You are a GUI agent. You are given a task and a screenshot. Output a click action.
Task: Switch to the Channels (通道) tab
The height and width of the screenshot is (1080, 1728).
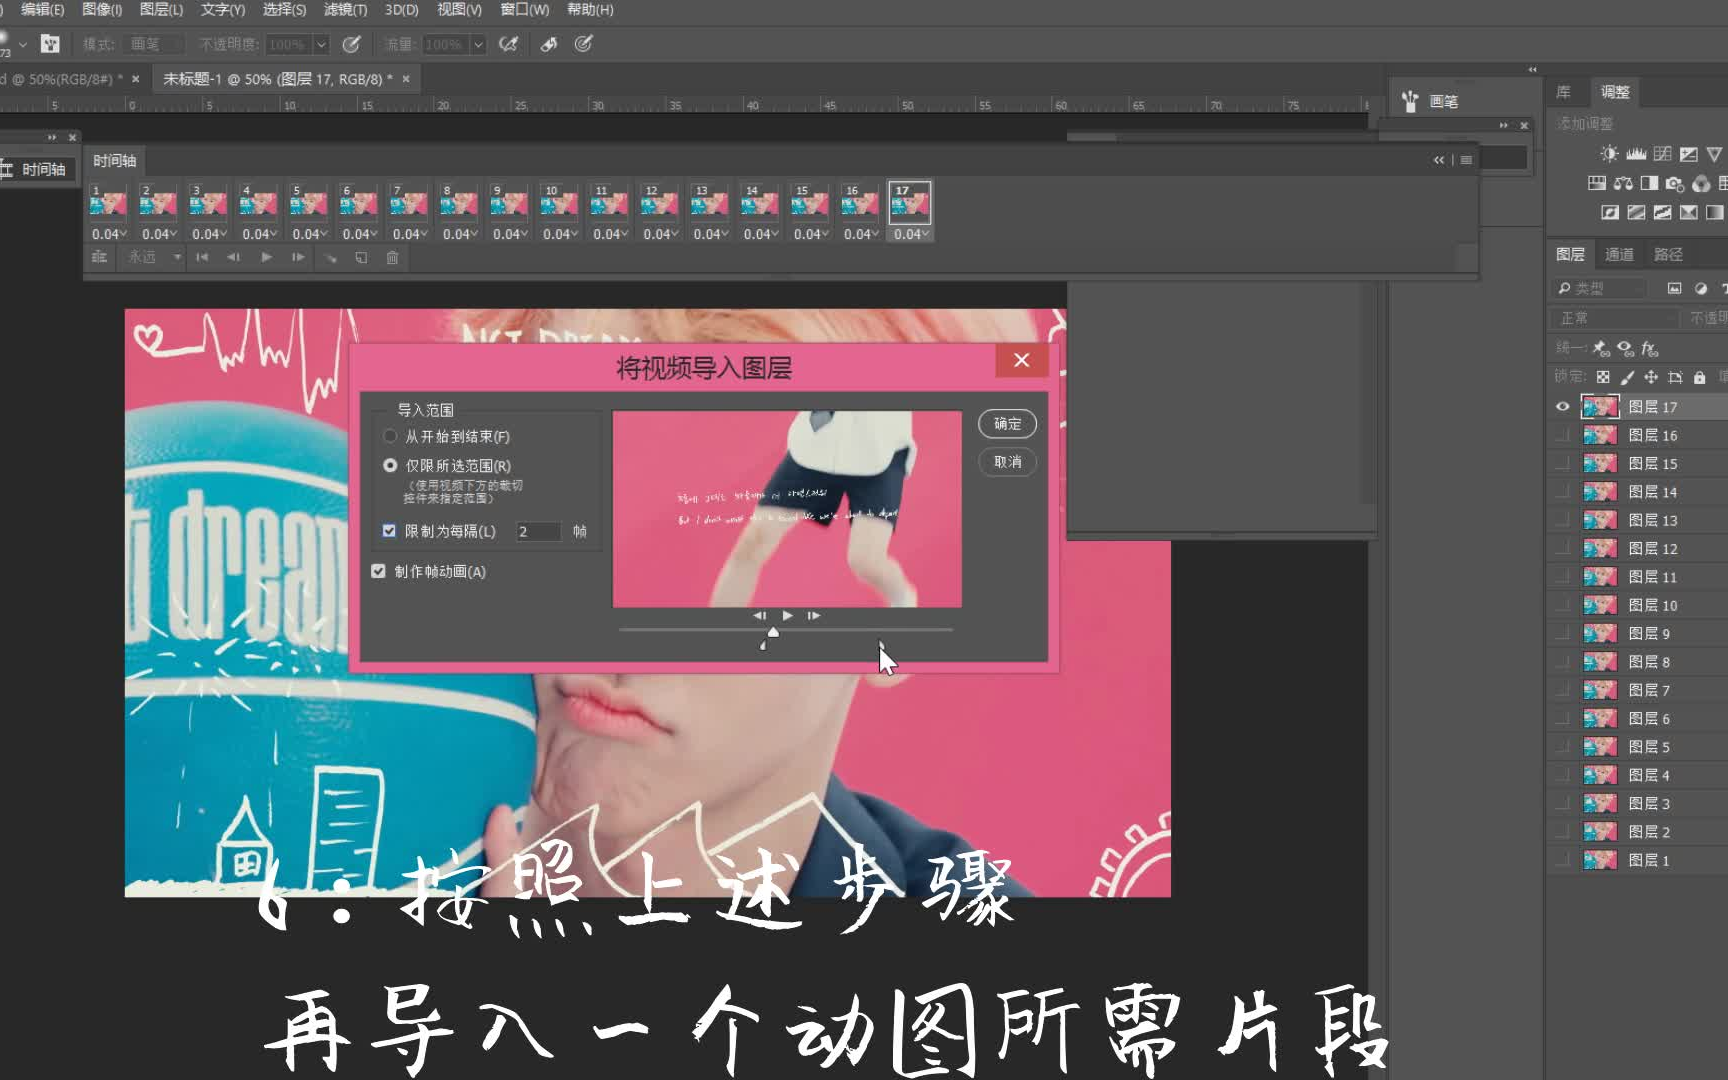[1619, 255]
